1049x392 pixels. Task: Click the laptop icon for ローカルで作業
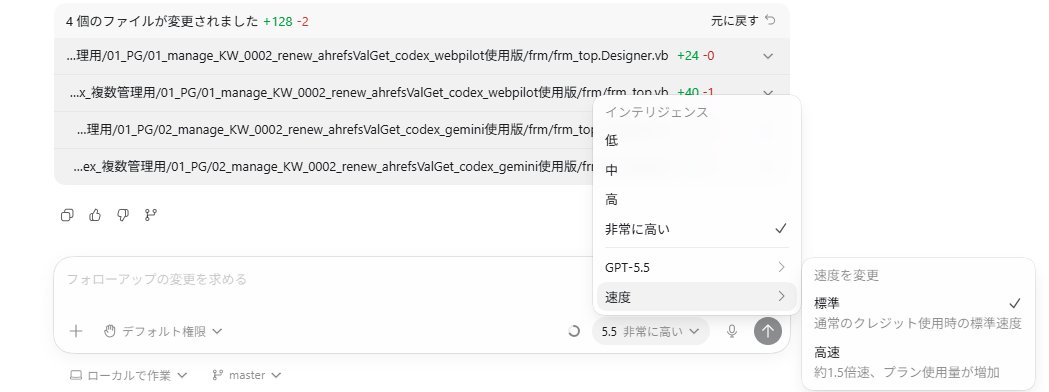76,375
